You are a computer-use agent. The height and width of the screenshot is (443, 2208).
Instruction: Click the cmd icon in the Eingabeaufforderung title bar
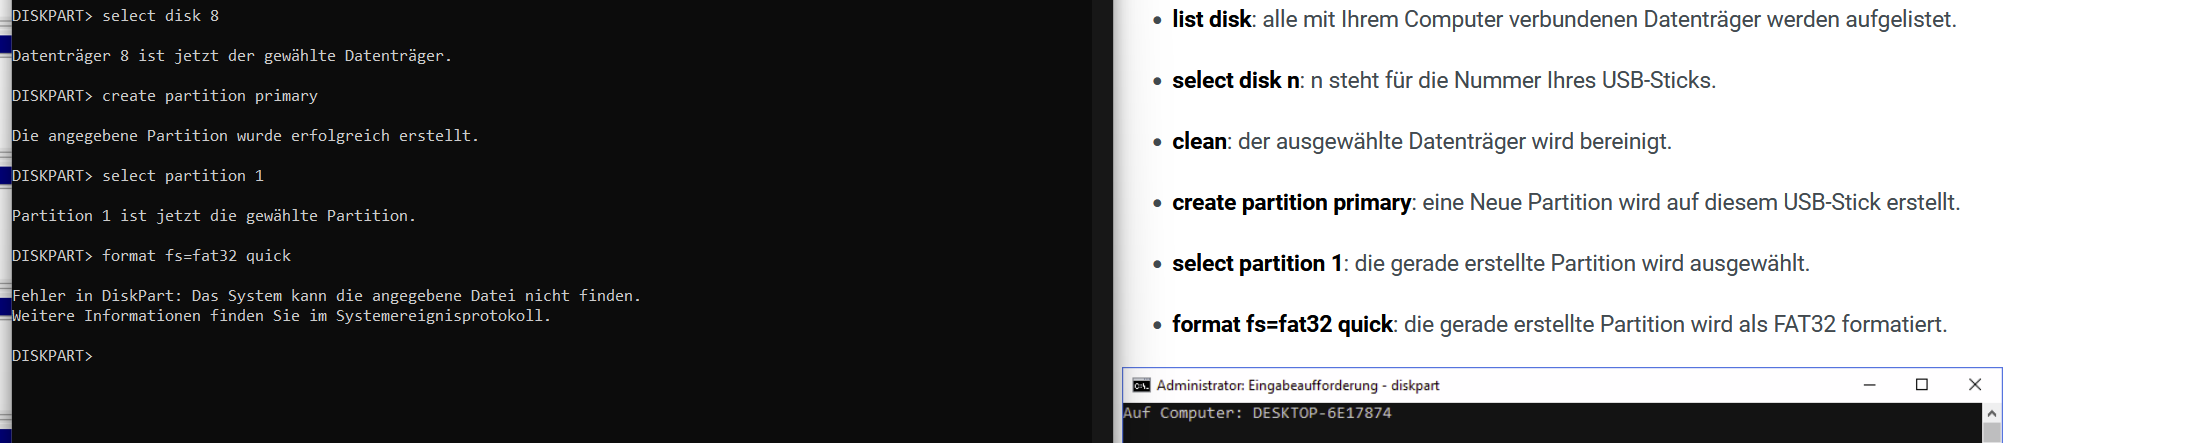pyautogui.click(x=1141, y=385)
